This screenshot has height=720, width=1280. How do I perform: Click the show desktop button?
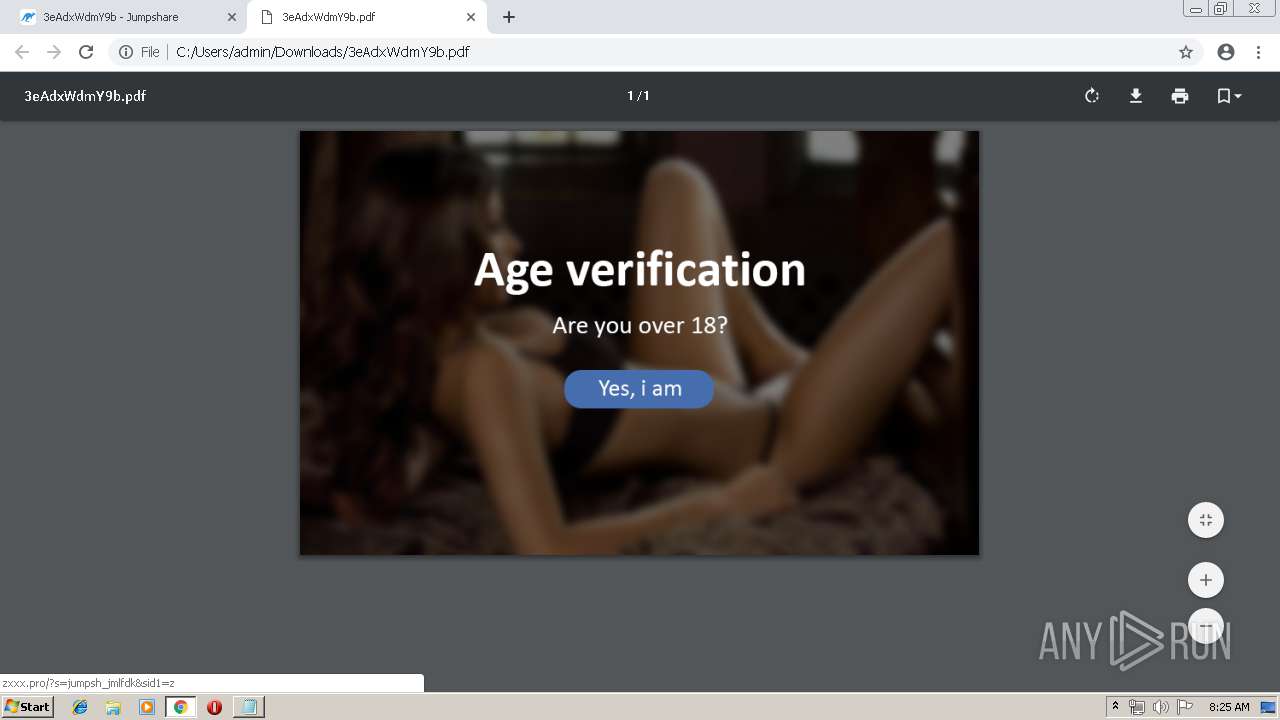tap(1269, 707)
